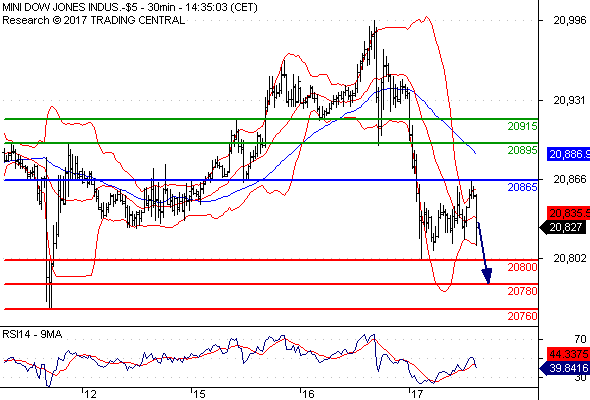
Task: Click the RSI 70 level label
Action: point(581,339)
